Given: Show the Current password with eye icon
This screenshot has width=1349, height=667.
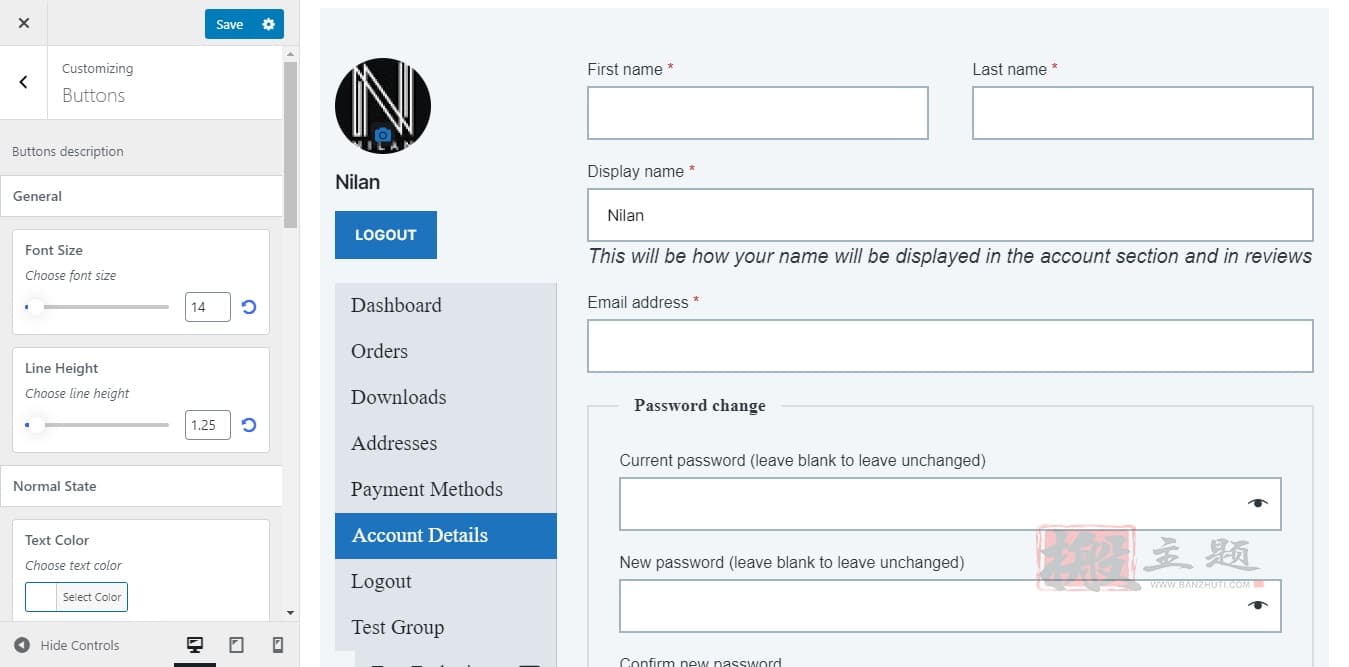Looking at the screenshot, I should coord(1257,503).
